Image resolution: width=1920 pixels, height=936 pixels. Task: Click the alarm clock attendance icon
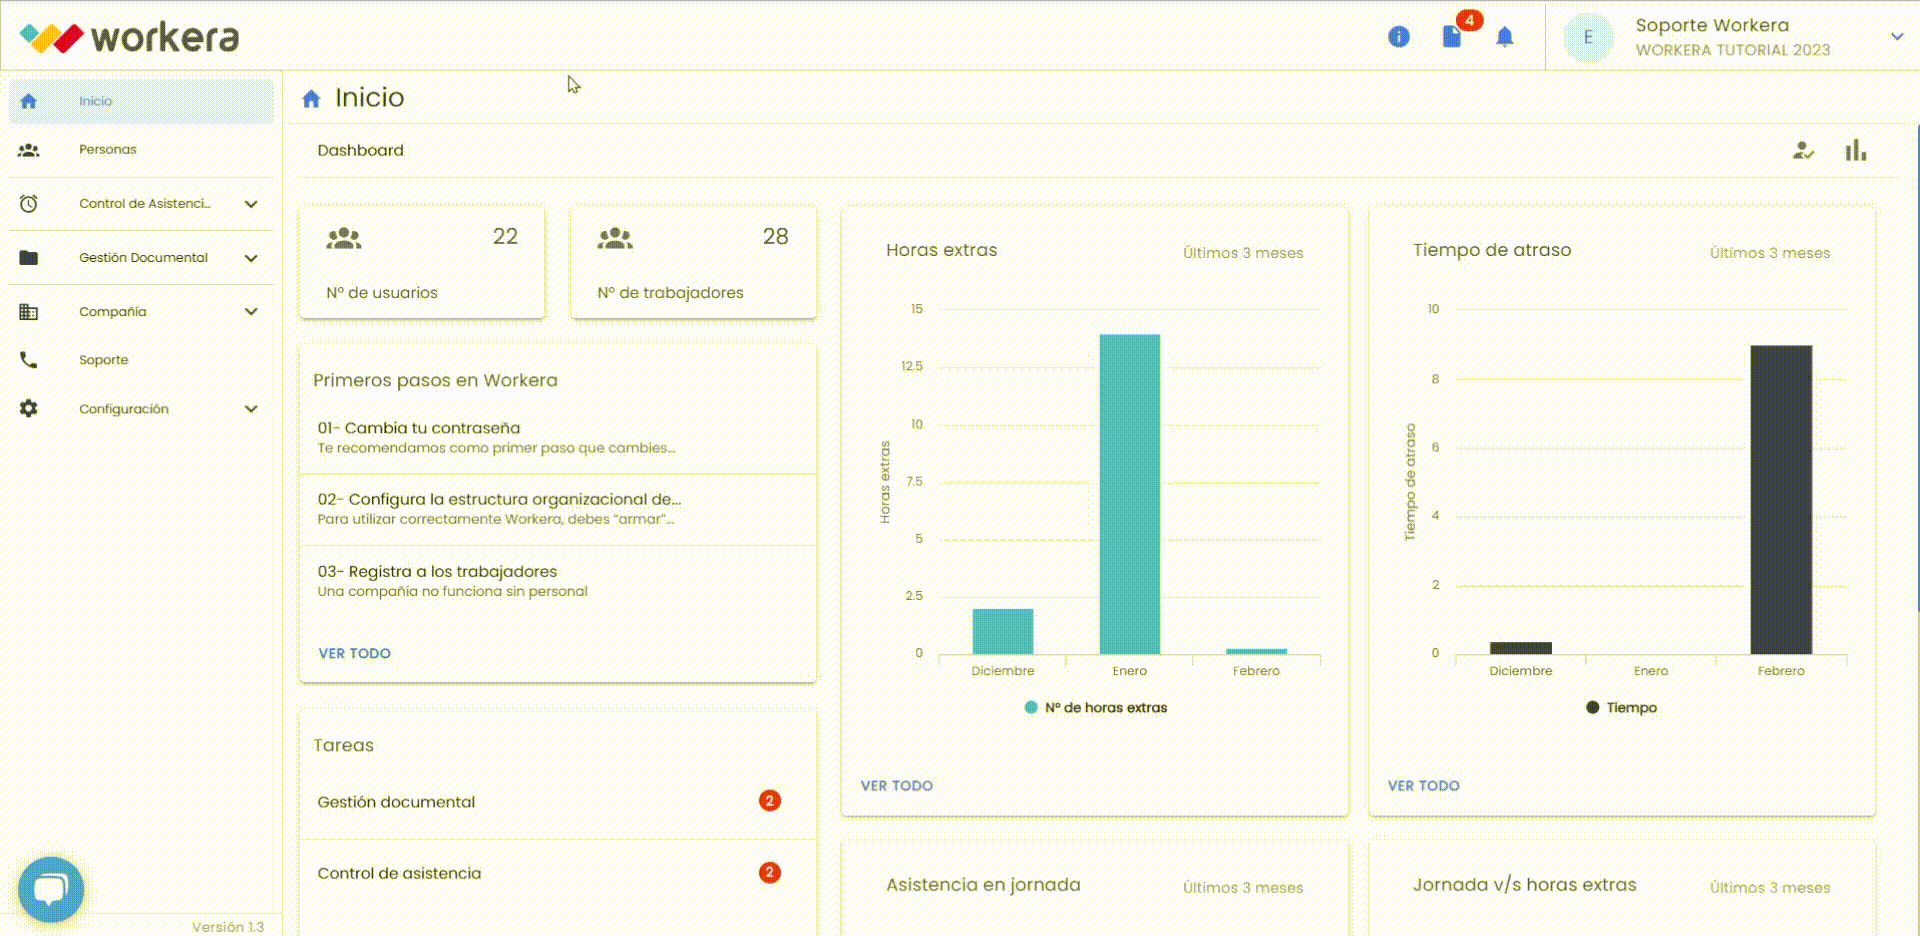[x=29, y=204]
